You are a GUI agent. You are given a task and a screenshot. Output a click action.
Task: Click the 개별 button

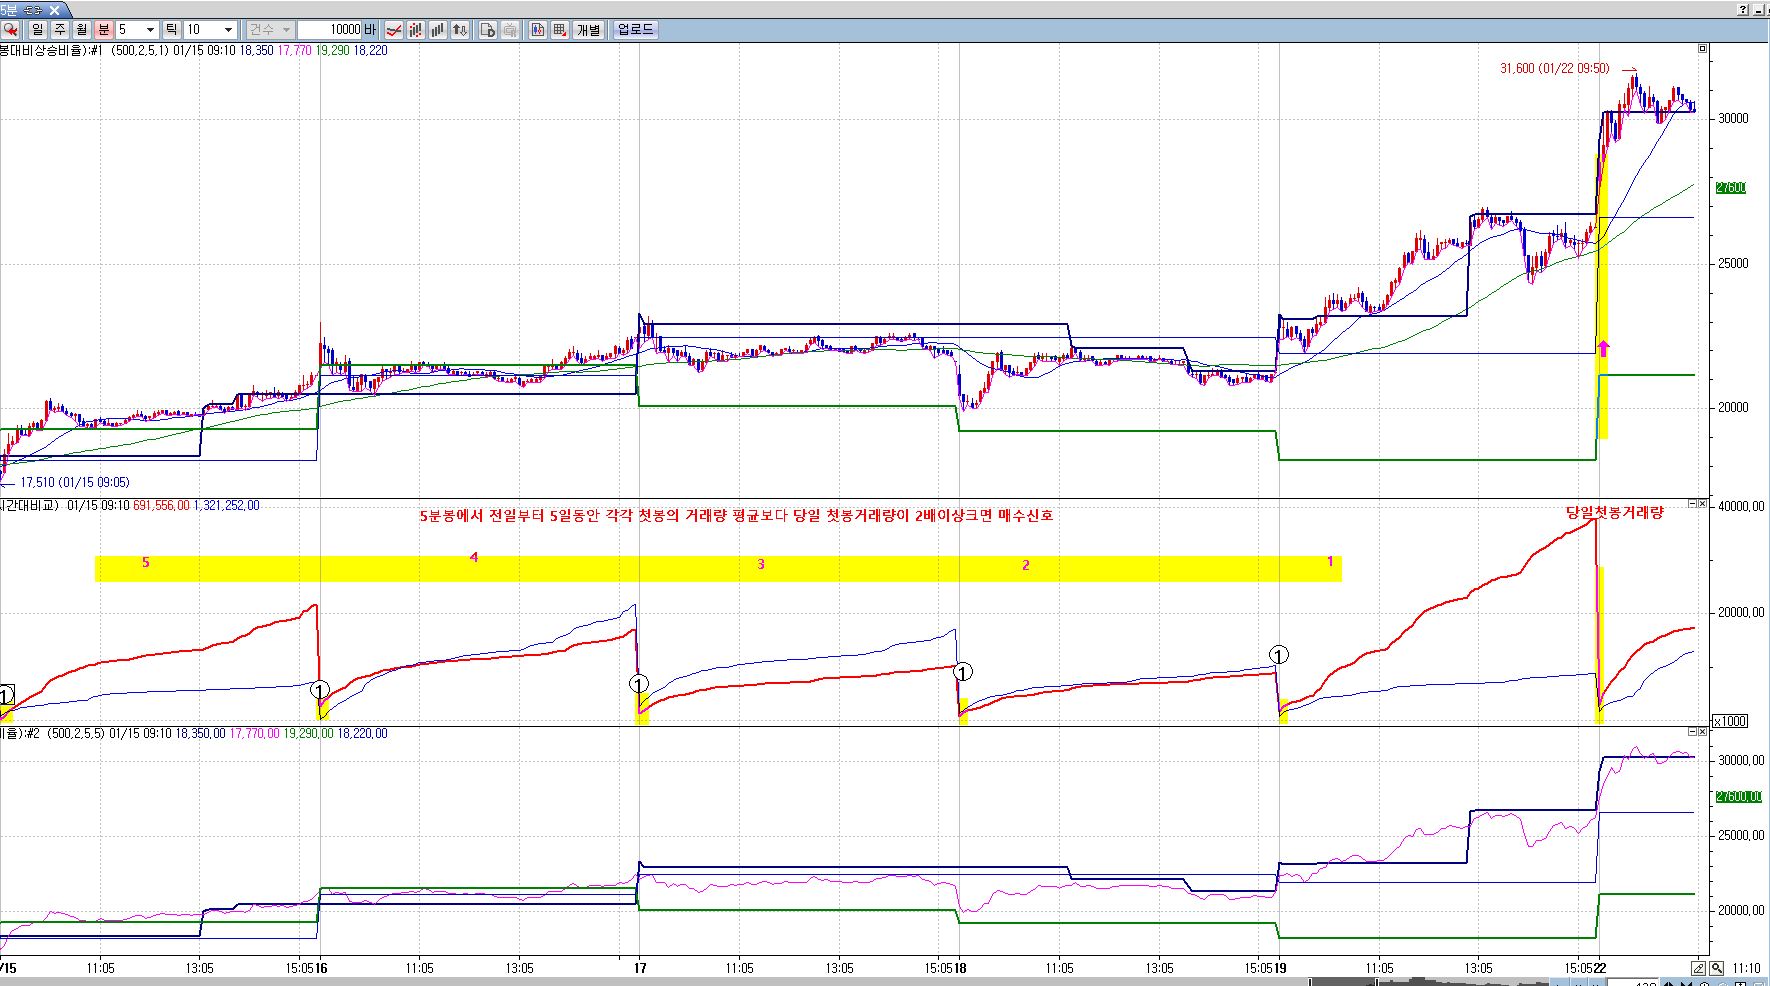(x=589, y=30)
